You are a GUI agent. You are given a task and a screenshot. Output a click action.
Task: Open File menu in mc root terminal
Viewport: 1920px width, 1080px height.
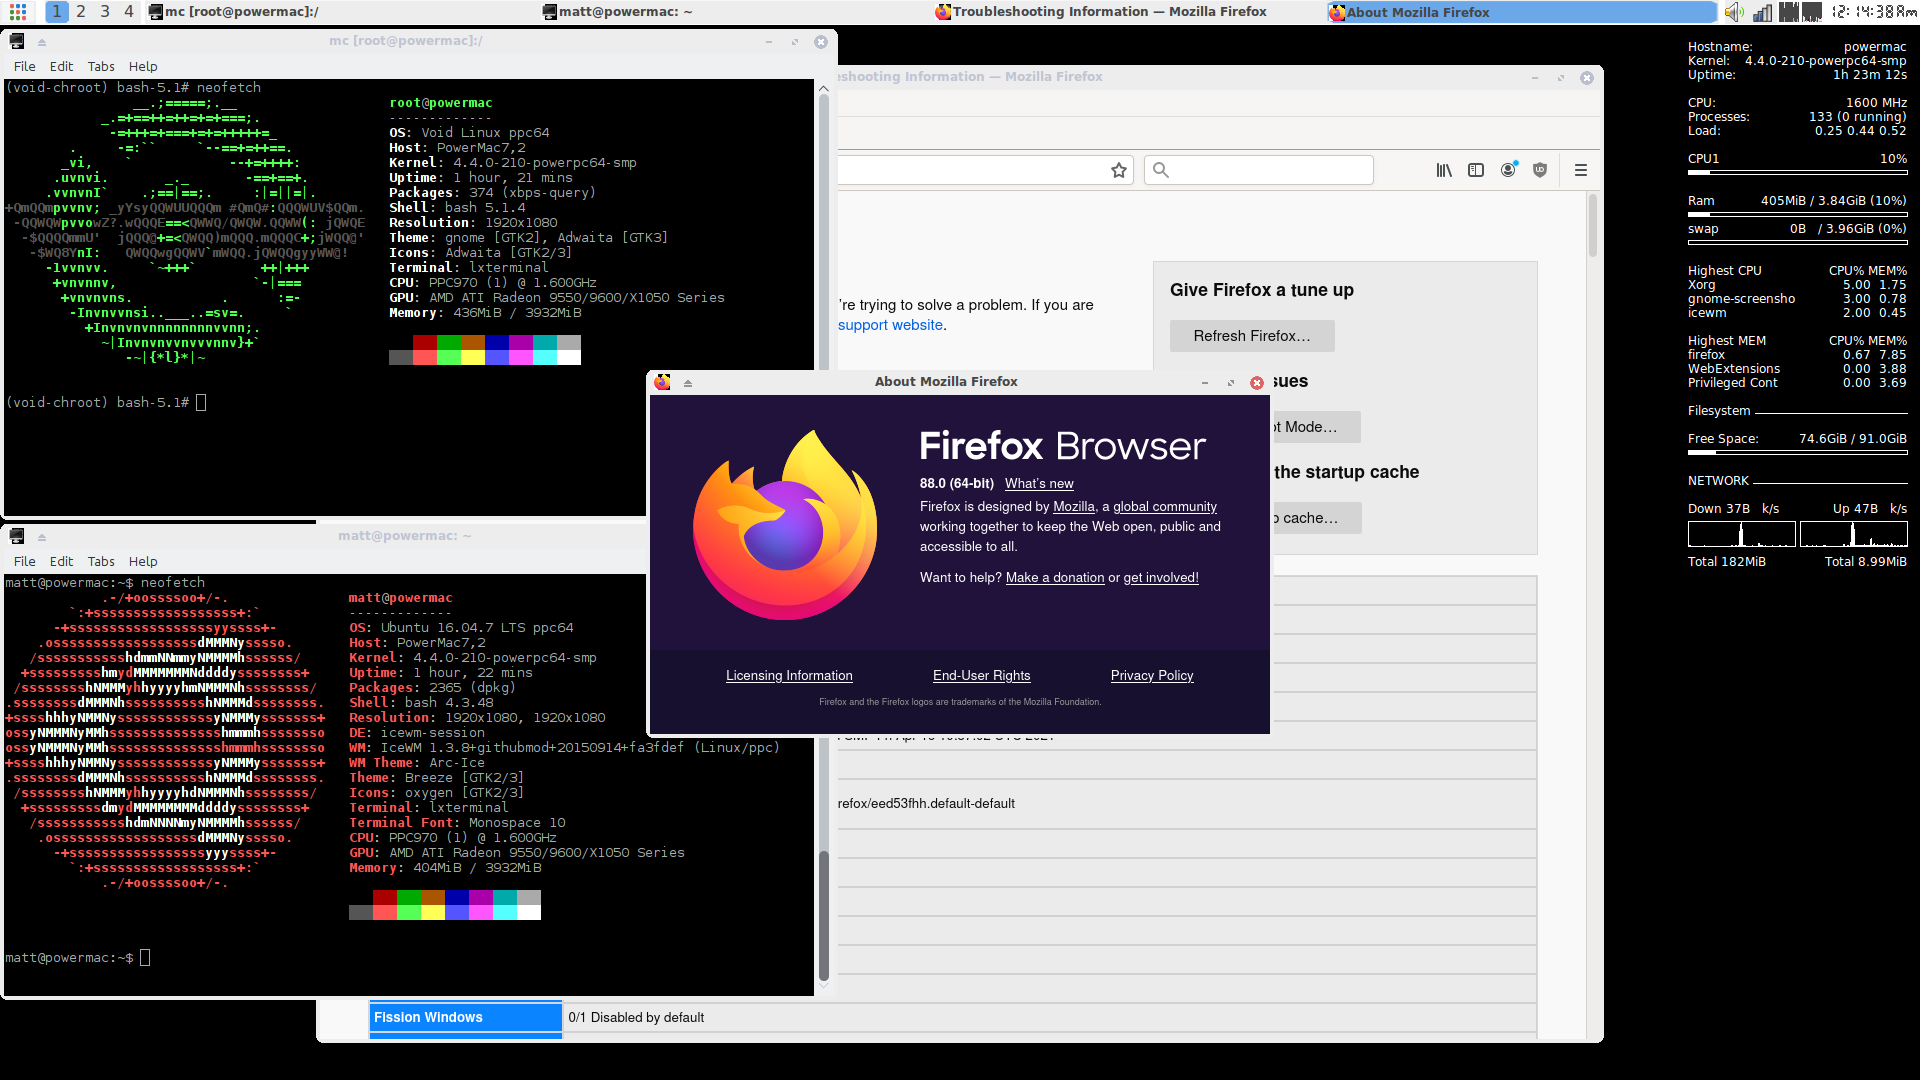pyautogui.click(x=25, y=67)
